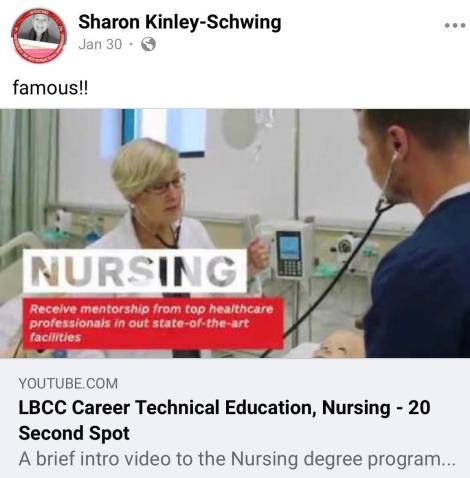The height and width of the screenshot is (478, 470).
Task: Click the mannequin head in the video preview
Action: coord(340,343)
